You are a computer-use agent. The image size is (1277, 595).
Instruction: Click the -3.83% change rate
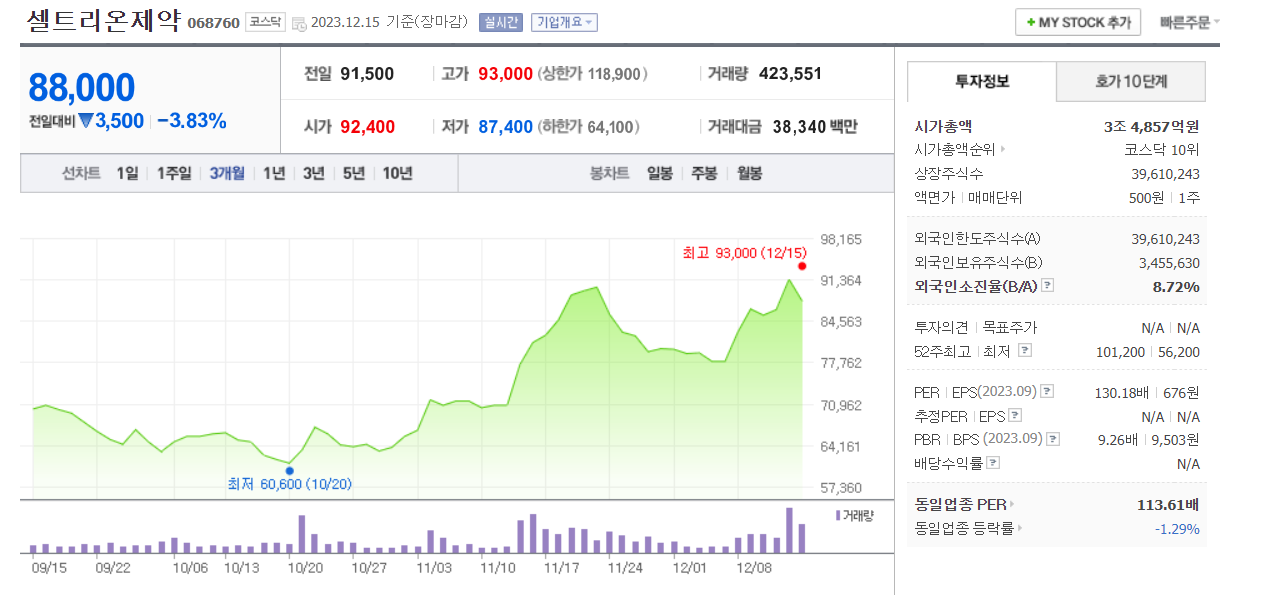192,121
